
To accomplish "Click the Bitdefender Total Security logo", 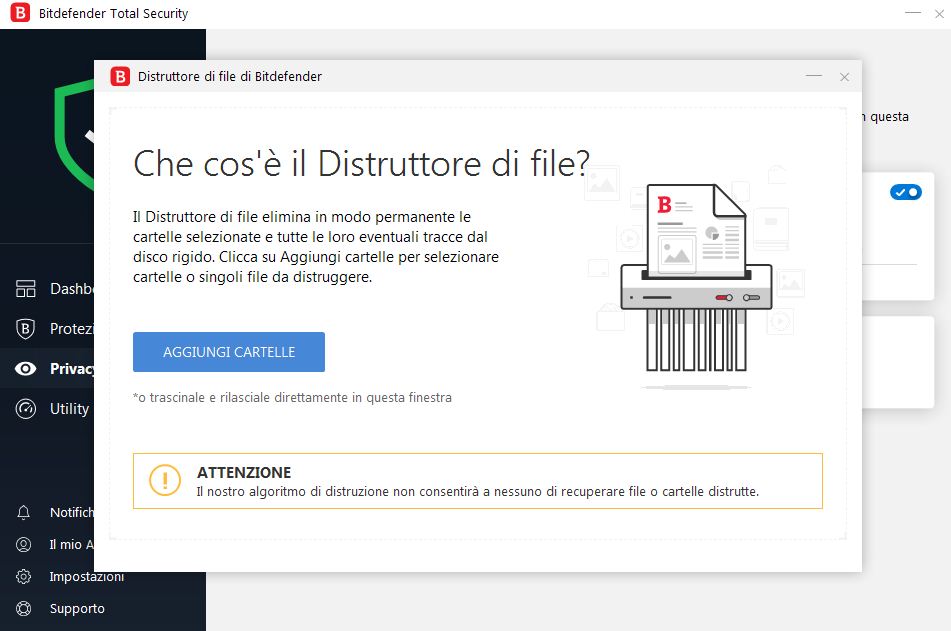I will (20, 12).
